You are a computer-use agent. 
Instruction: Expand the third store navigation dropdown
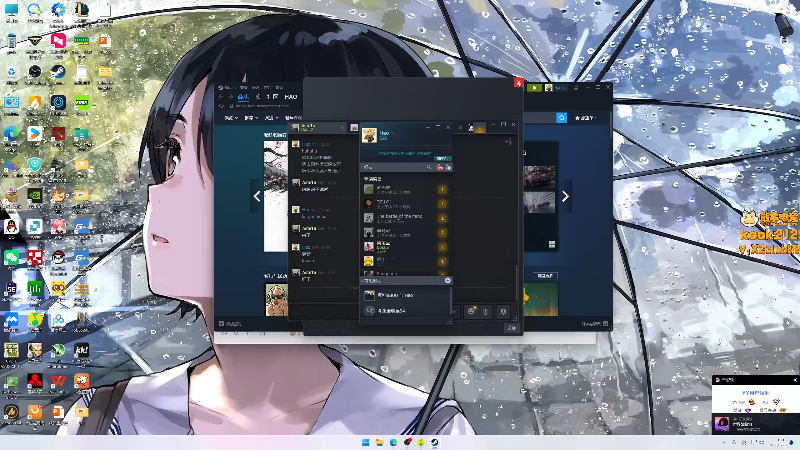pyautogui.click(x=271, y=118)
